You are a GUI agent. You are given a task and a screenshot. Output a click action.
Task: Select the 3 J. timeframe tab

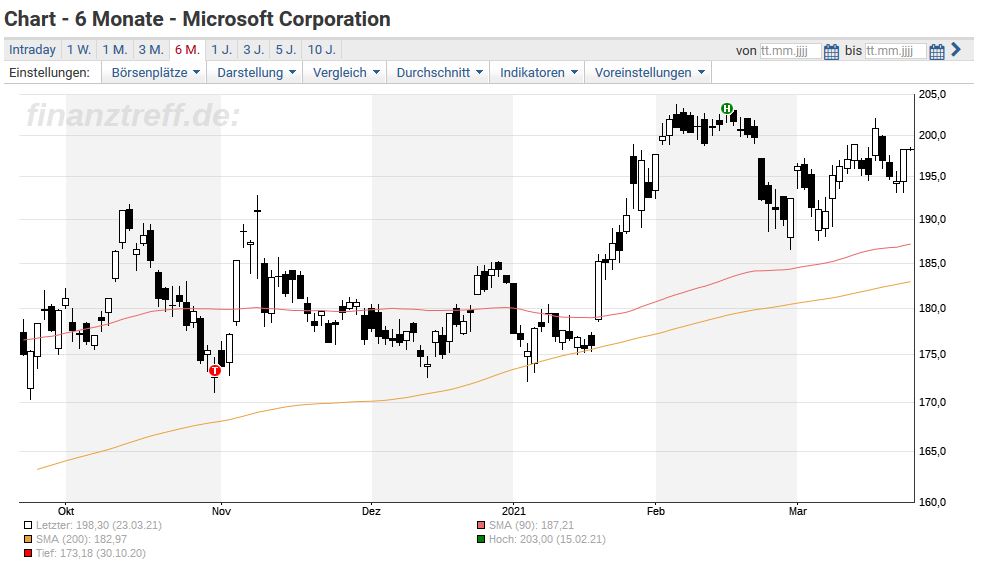coord(253,49)
